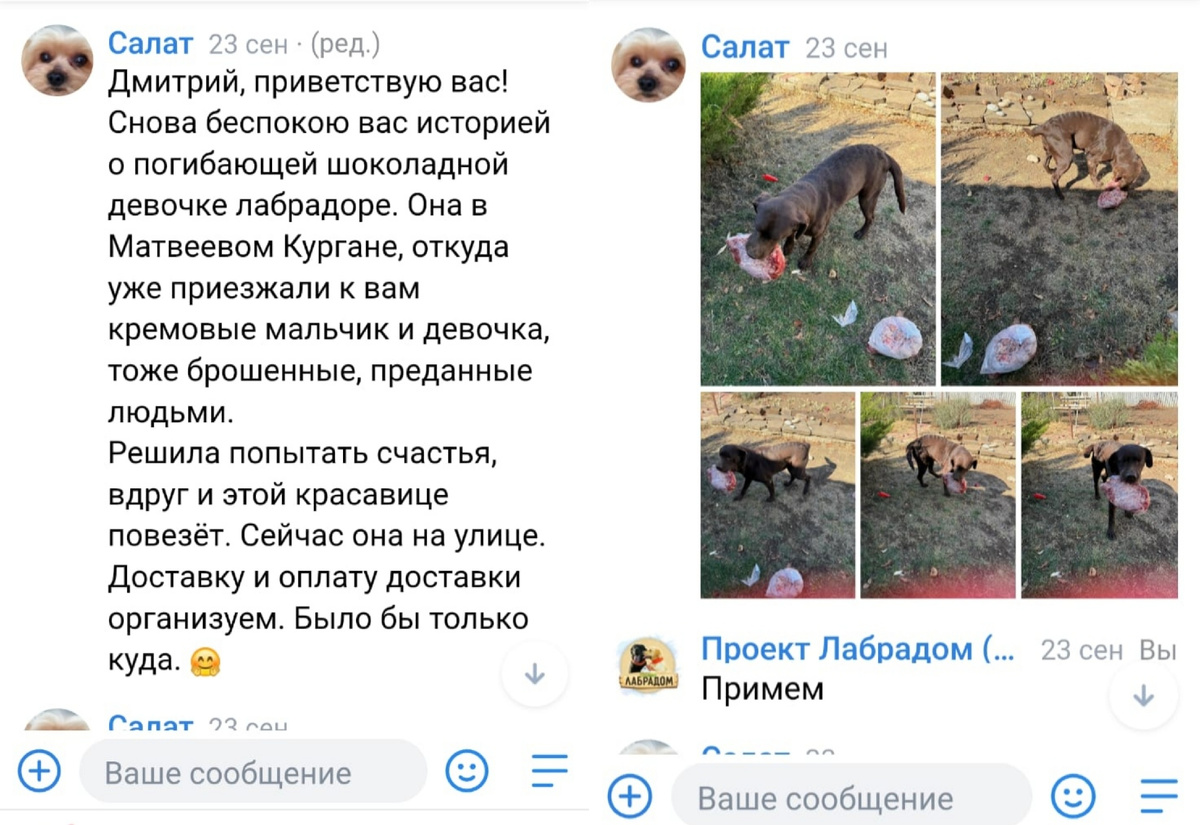1200x825 pixels.
Task: Tap the plus attachment icon in right chat
Action: click(630, 797)
